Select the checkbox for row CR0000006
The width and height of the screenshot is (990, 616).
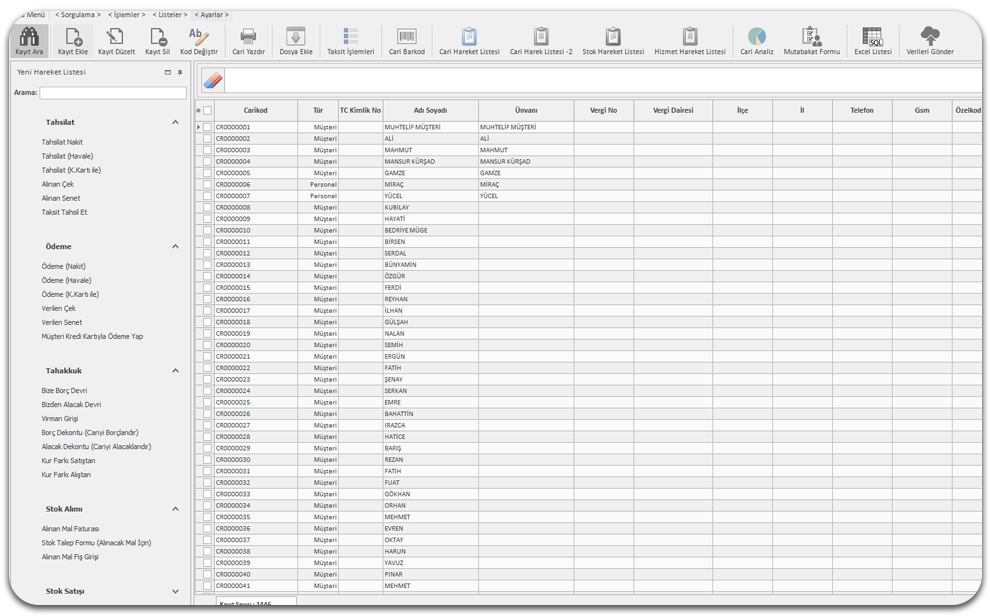point(208,185)
